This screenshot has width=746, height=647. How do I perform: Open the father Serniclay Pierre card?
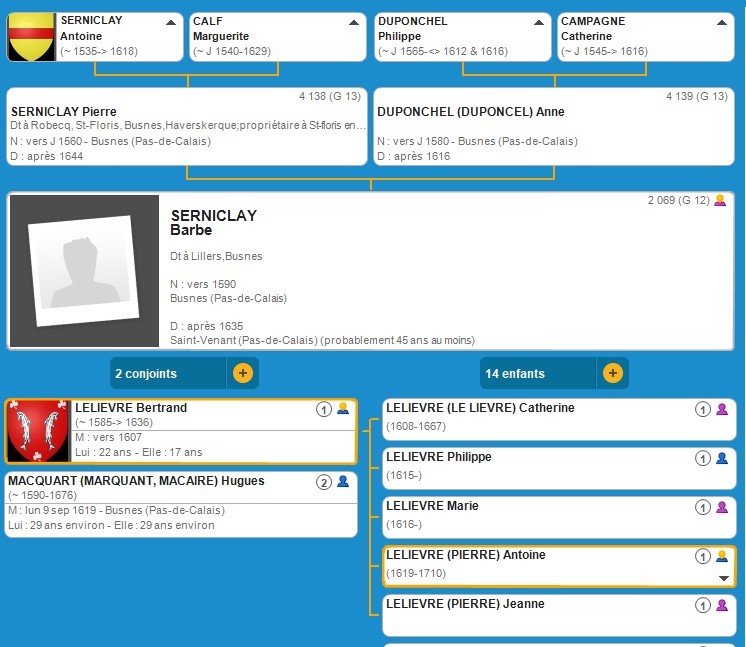click(x=188, y=127)
